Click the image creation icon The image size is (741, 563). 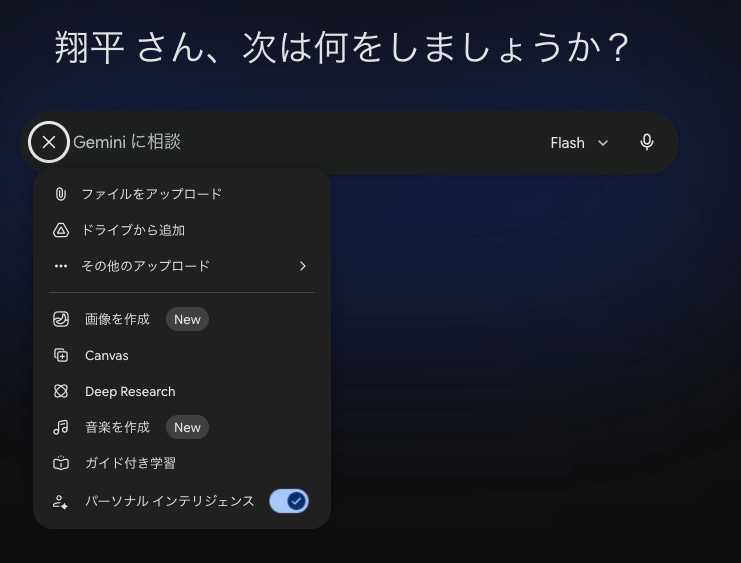(x=60, y=319)
